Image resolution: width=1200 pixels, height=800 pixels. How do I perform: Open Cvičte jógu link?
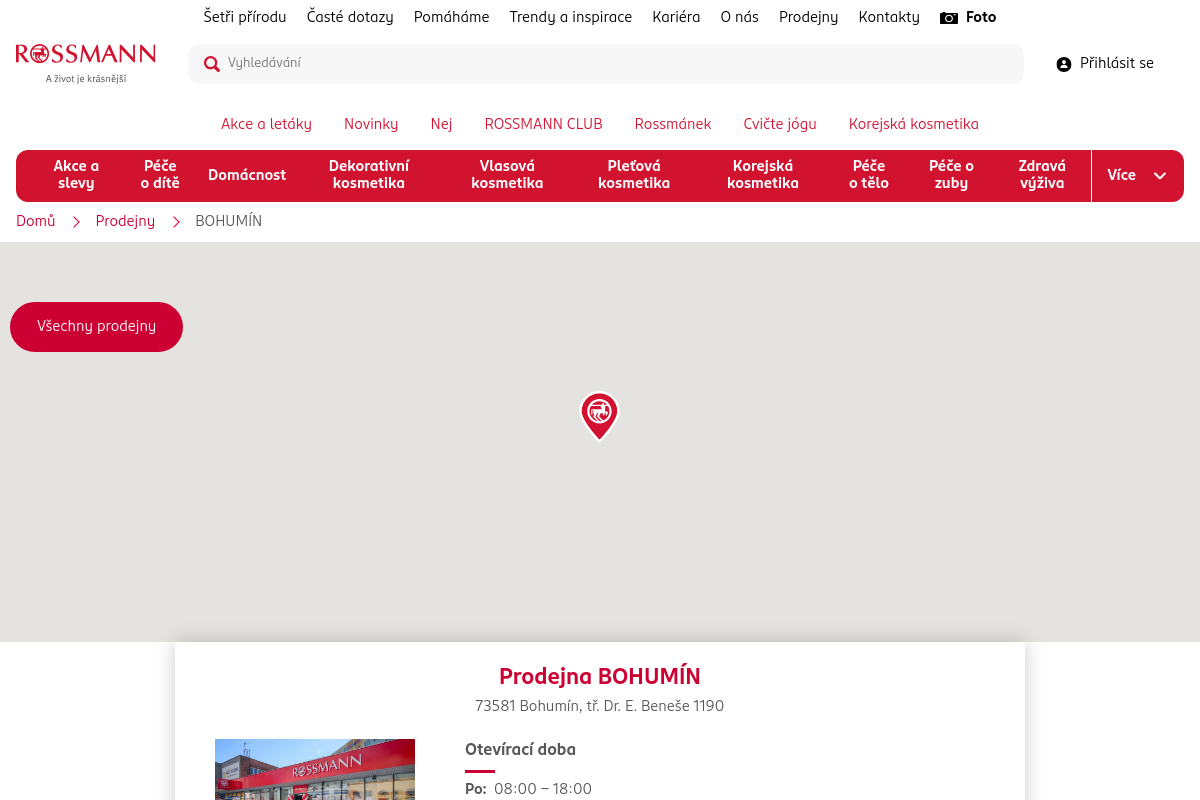point(780,124)
